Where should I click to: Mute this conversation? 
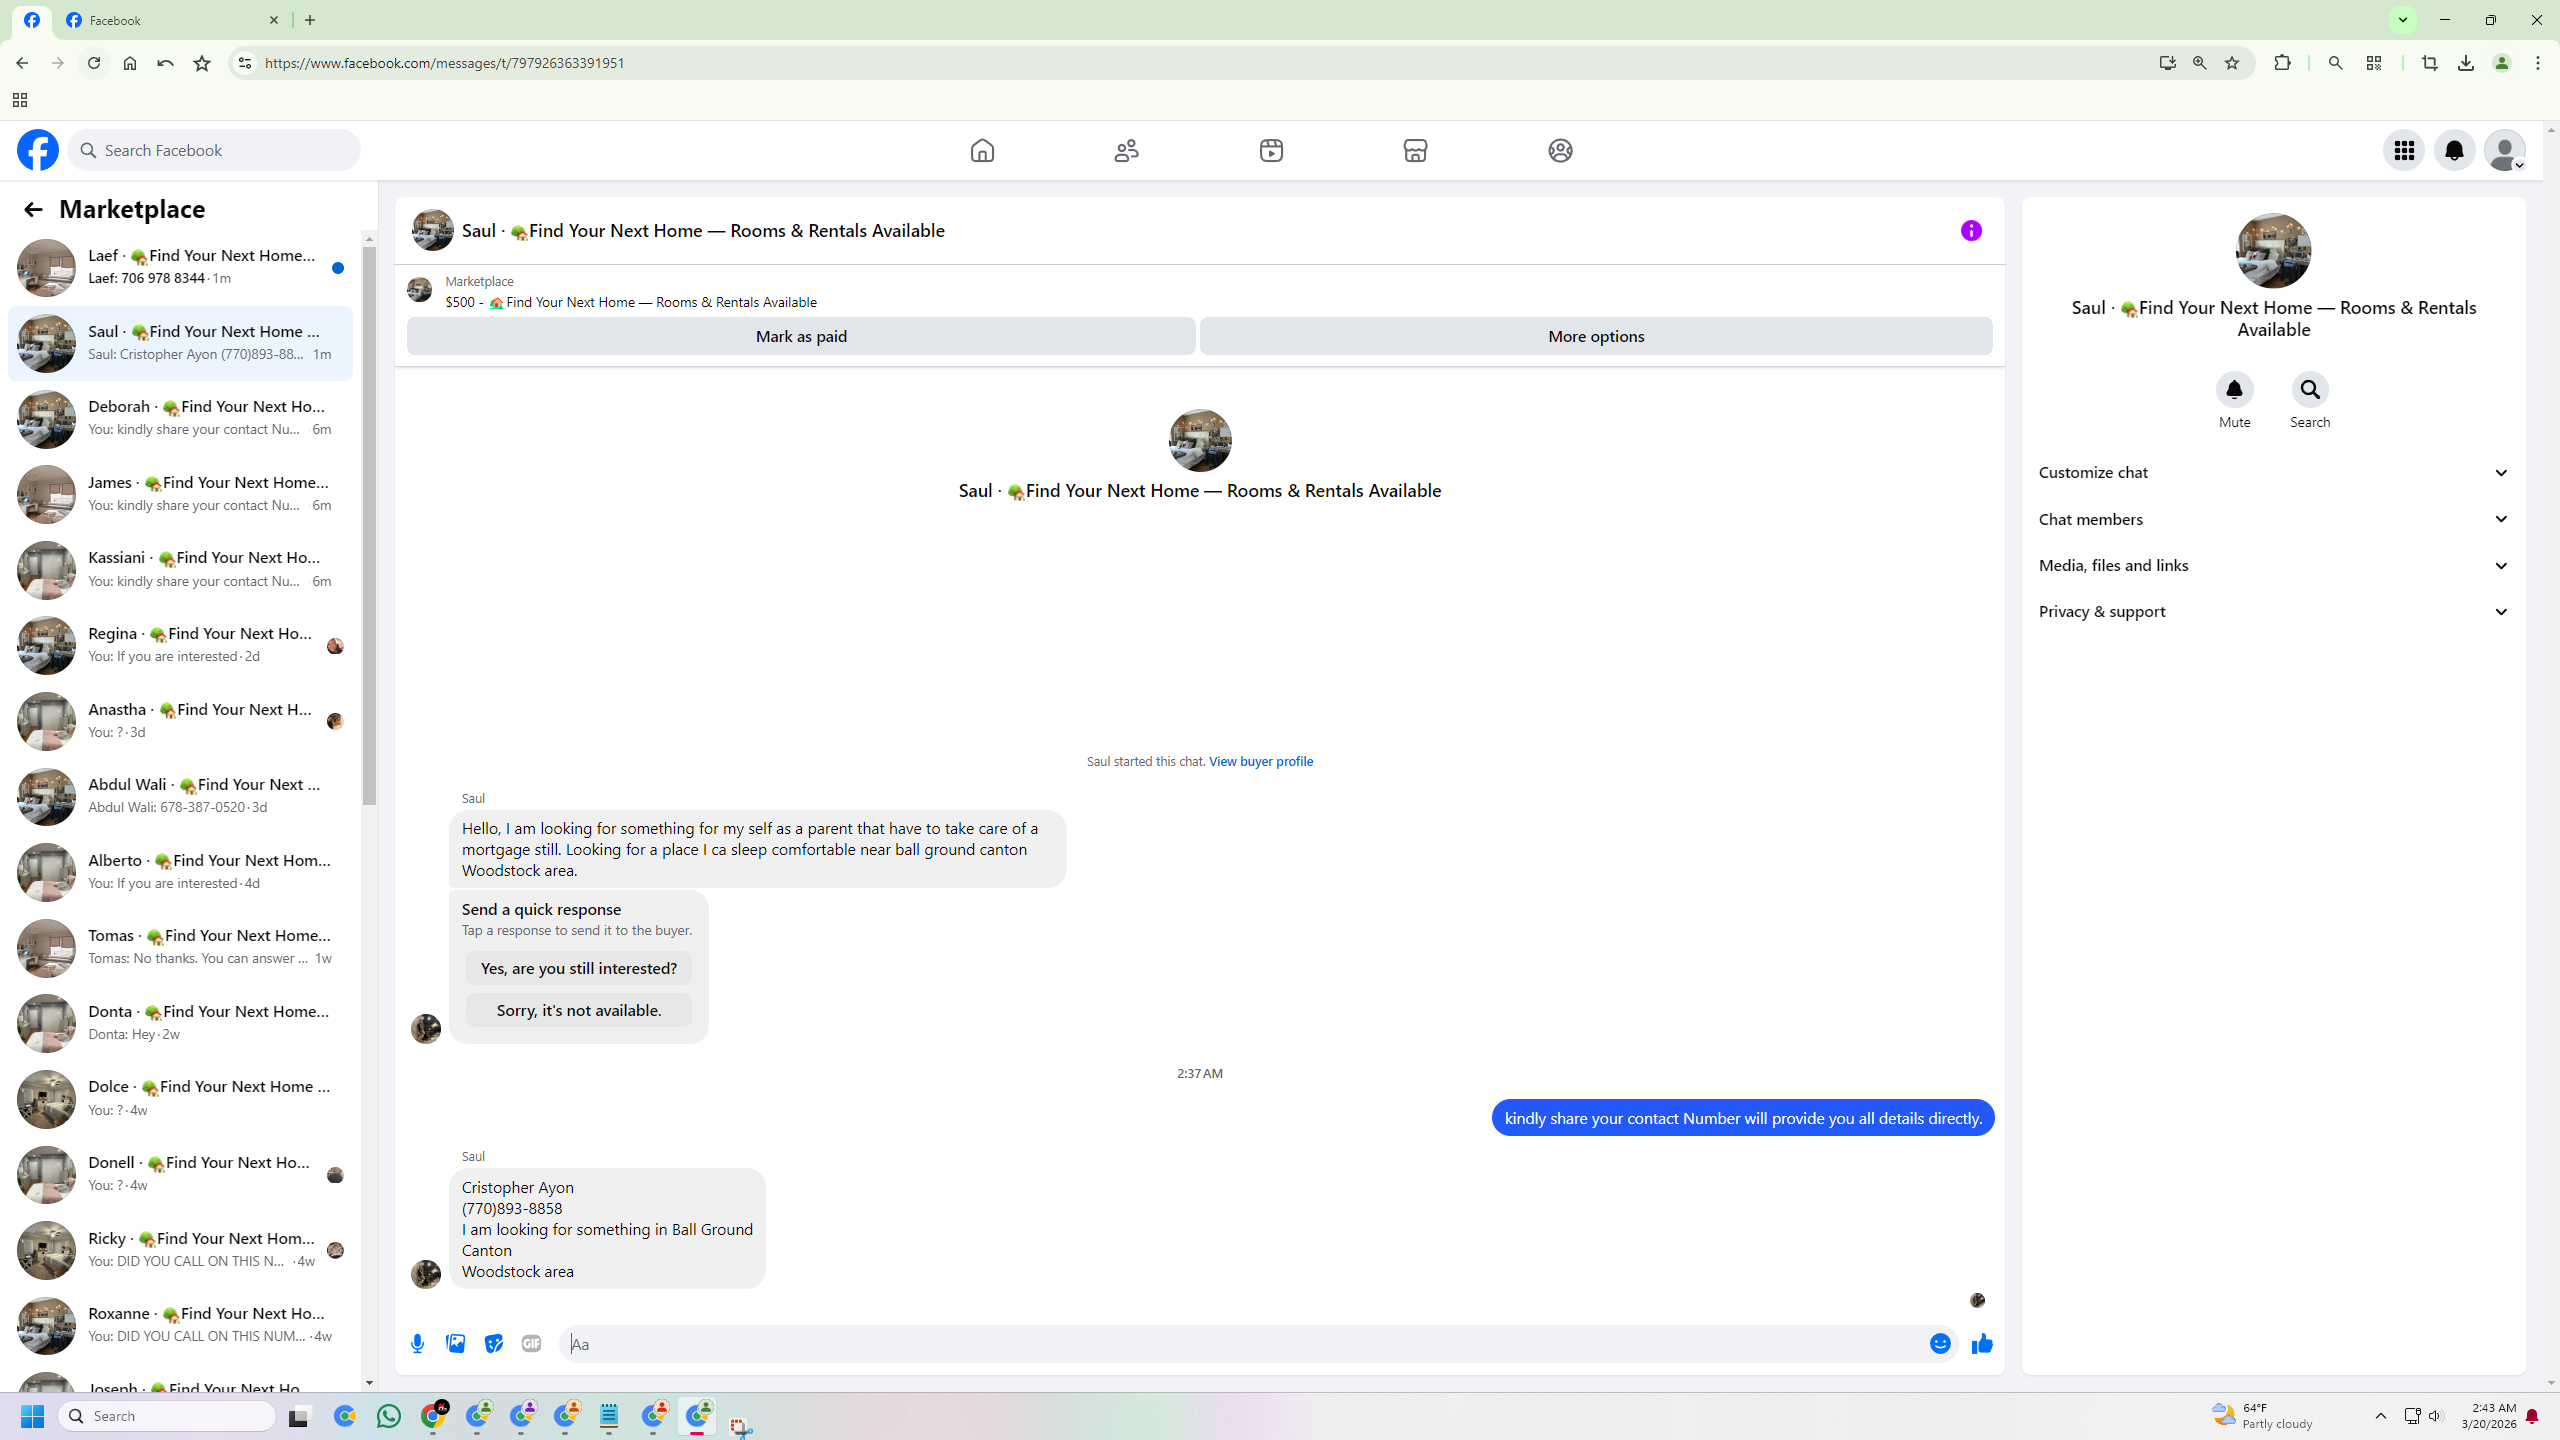tap(2234, 390)
